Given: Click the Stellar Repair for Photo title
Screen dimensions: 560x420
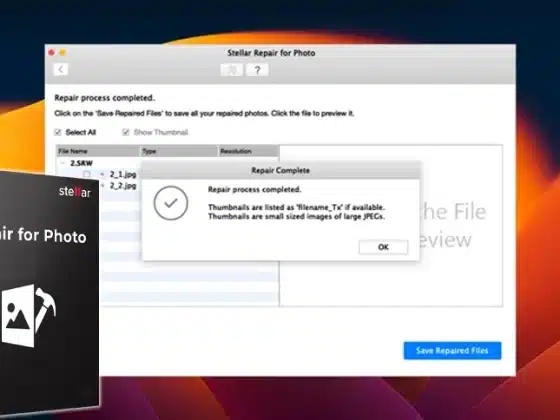Looking at the screenshot, I should pos(271,53).
